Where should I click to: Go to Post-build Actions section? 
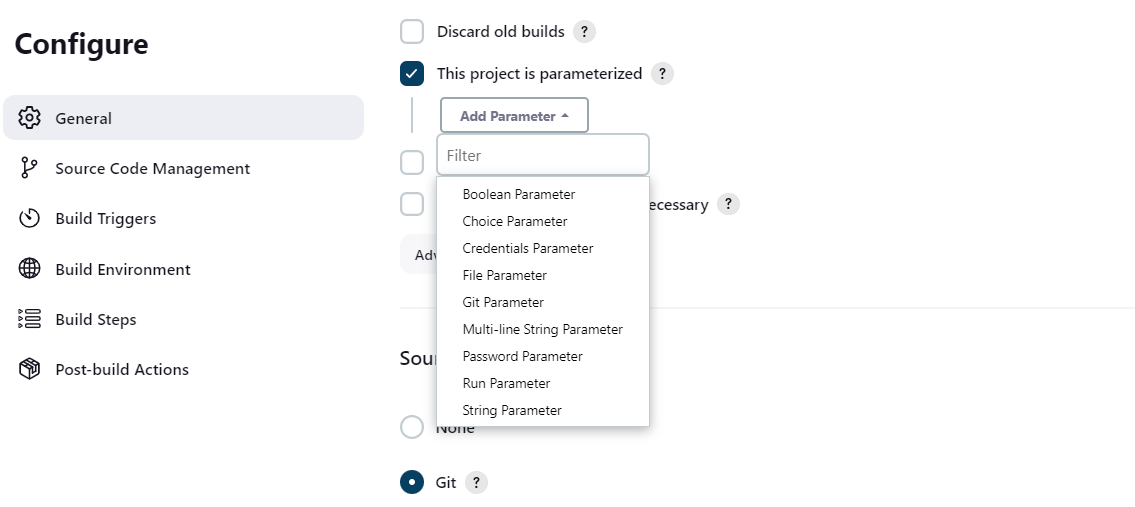click(x=122, y=369)
